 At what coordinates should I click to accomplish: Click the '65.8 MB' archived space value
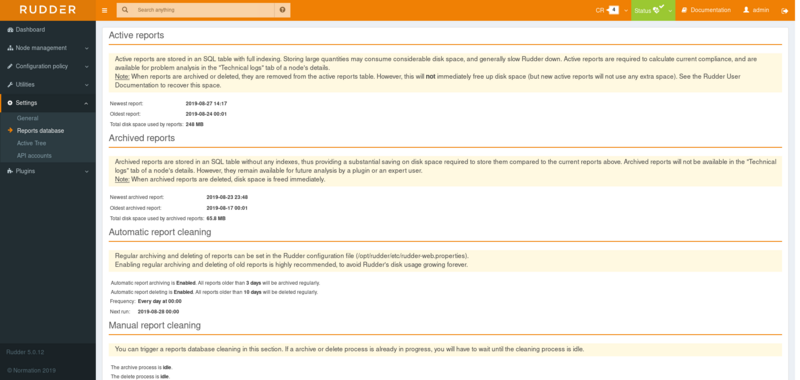pyautogui.click(x=216, y=218)
